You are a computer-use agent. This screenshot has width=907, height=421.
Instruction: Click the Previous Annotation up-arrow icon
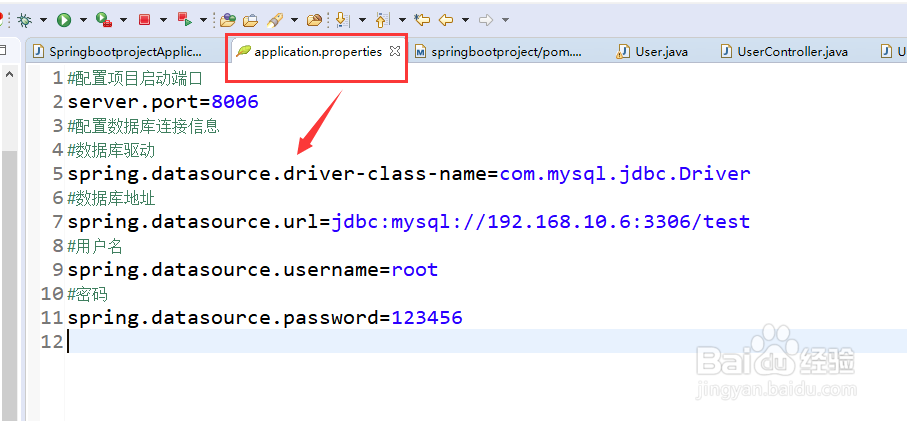coord(381,20)
